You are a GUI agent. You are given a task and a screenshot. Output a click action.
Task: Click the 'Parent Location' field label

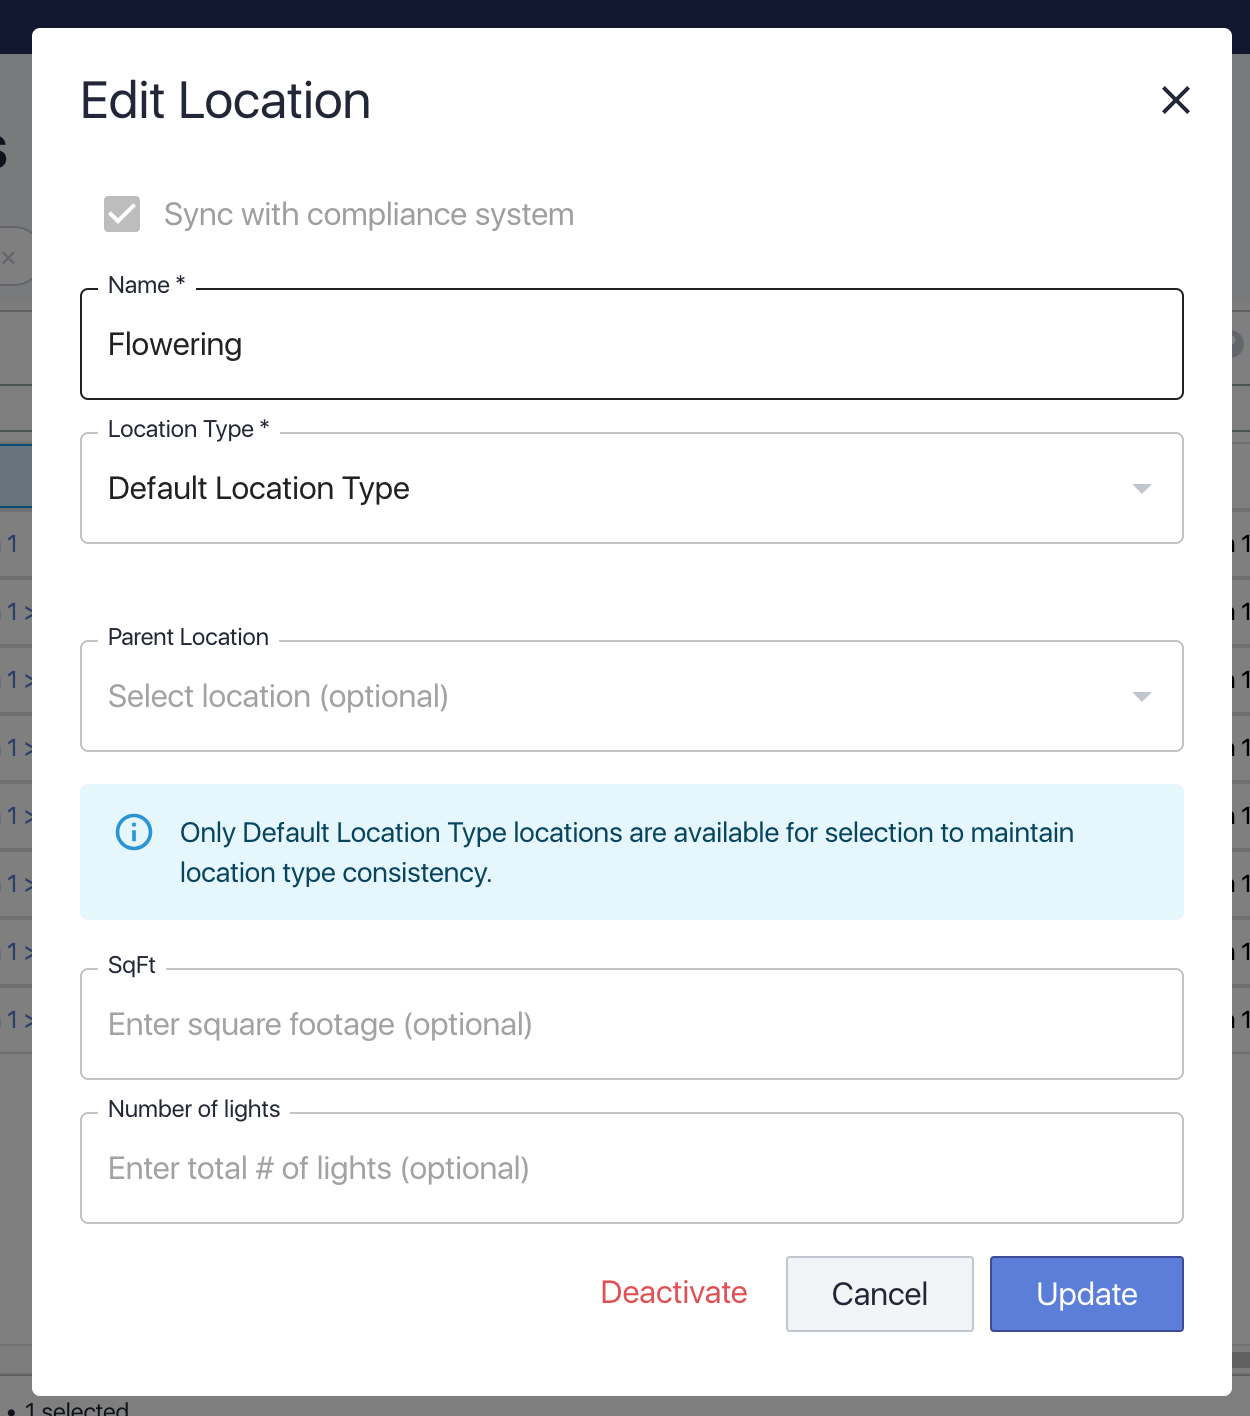188,637
